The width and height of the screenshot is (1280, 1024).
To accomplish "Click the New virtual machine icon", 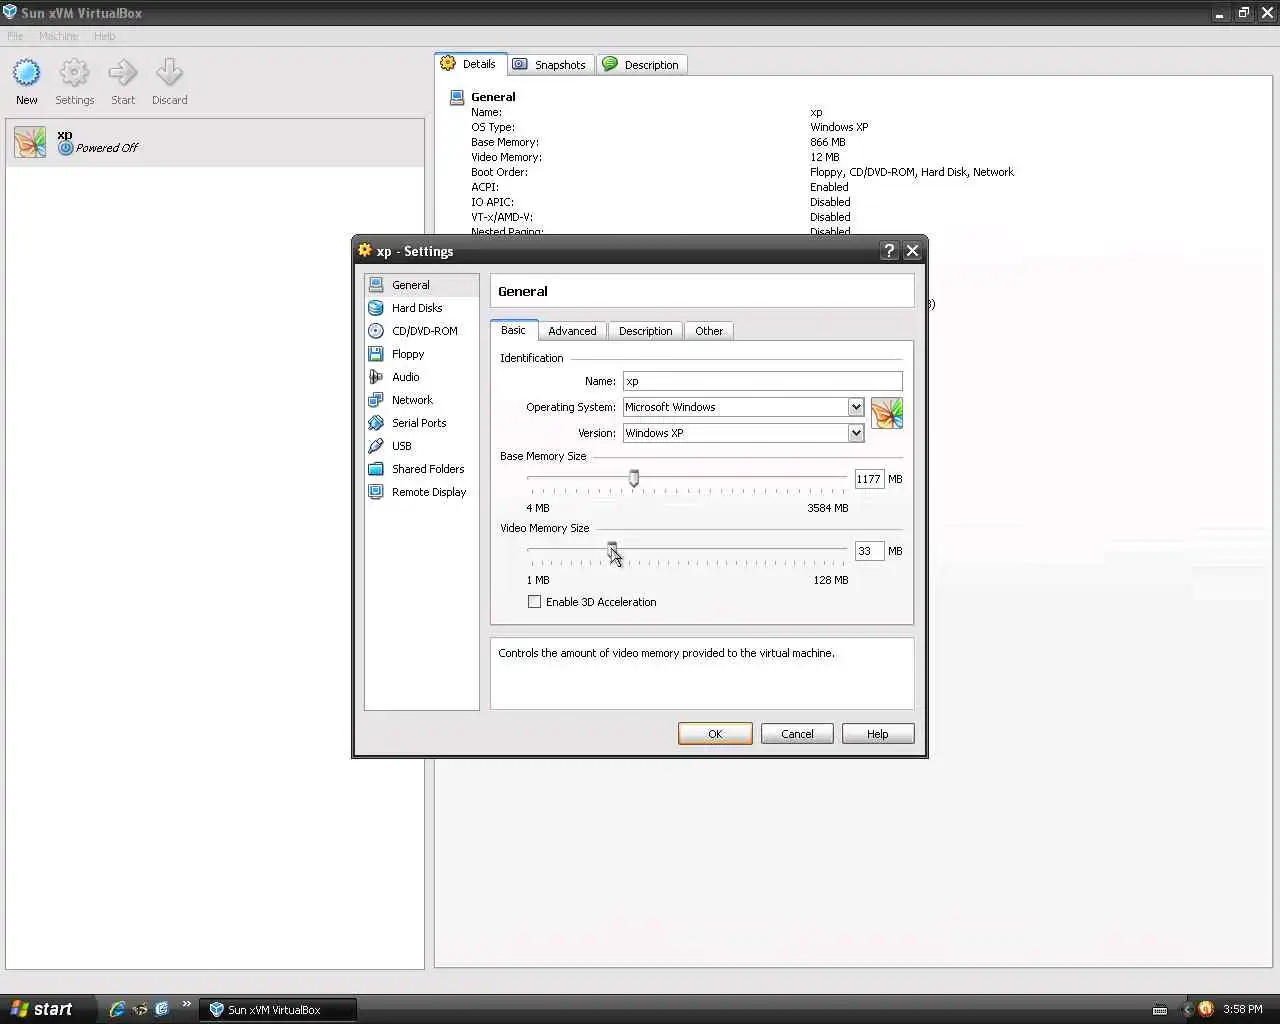I will [x=27, y=73].
